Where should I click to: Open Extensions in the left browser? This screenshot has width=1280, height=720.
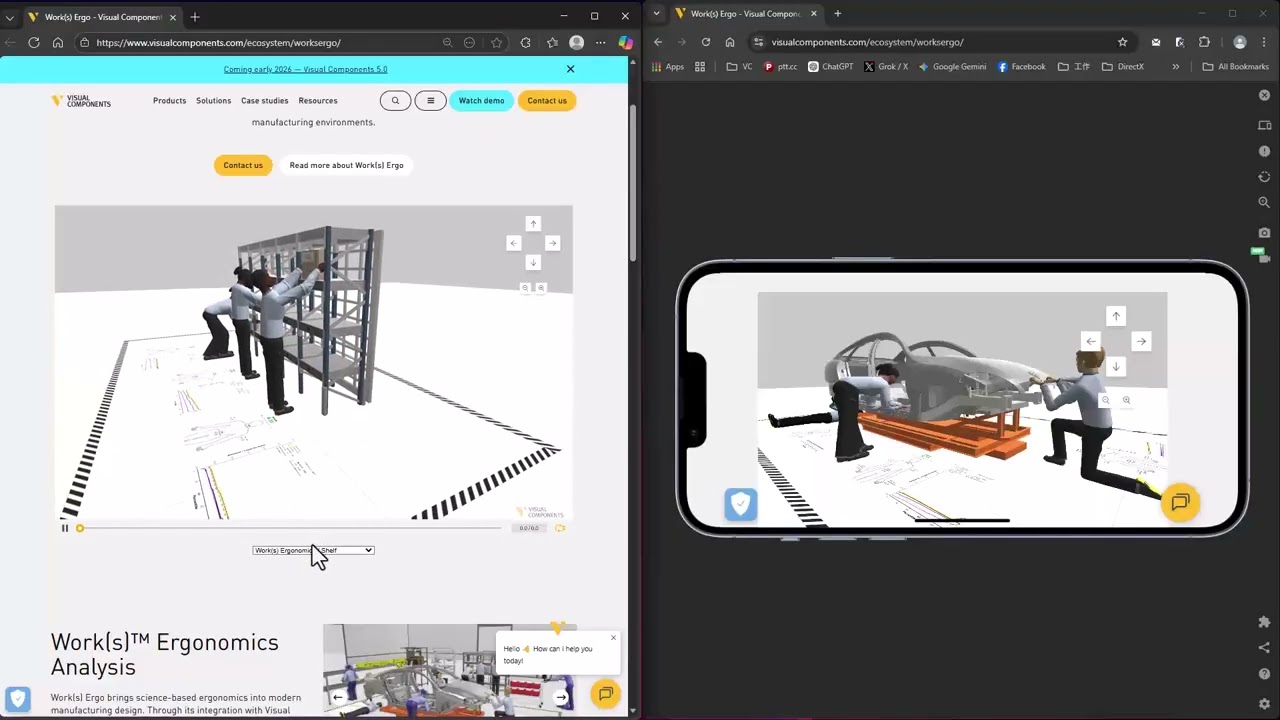point(525,42)
